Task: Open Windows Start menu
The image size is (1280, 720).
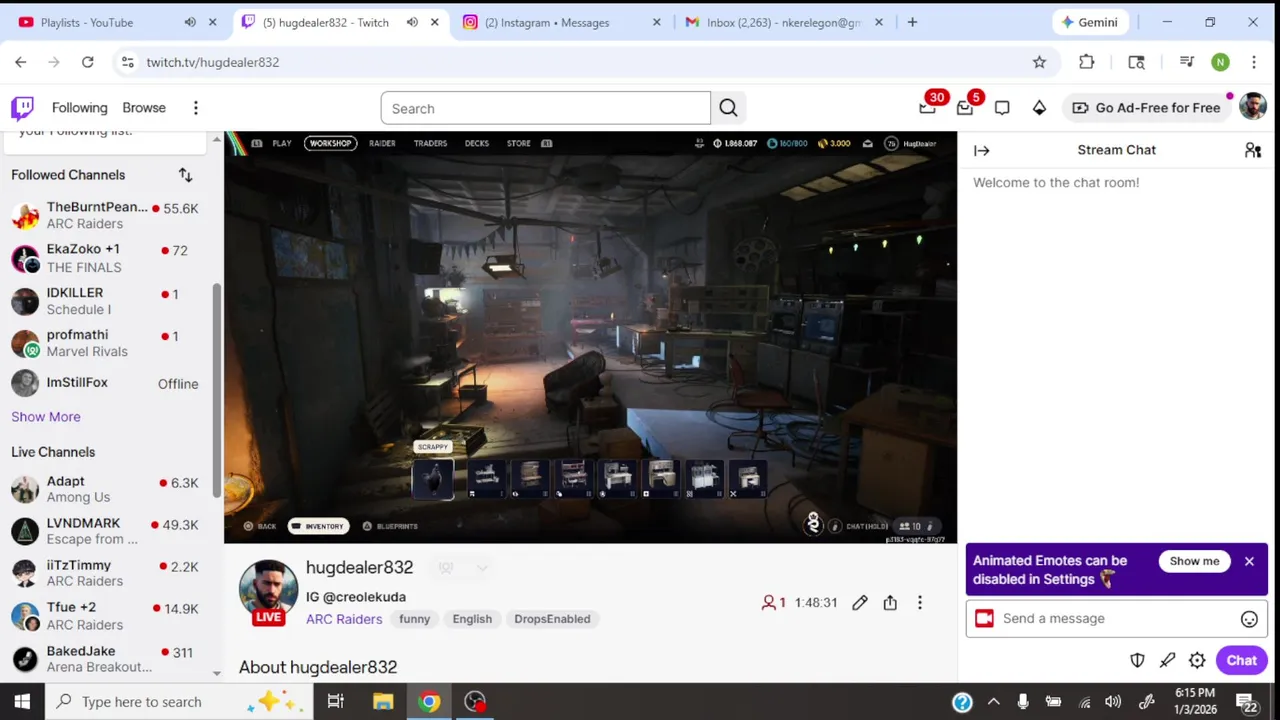Action: point(22,702)
